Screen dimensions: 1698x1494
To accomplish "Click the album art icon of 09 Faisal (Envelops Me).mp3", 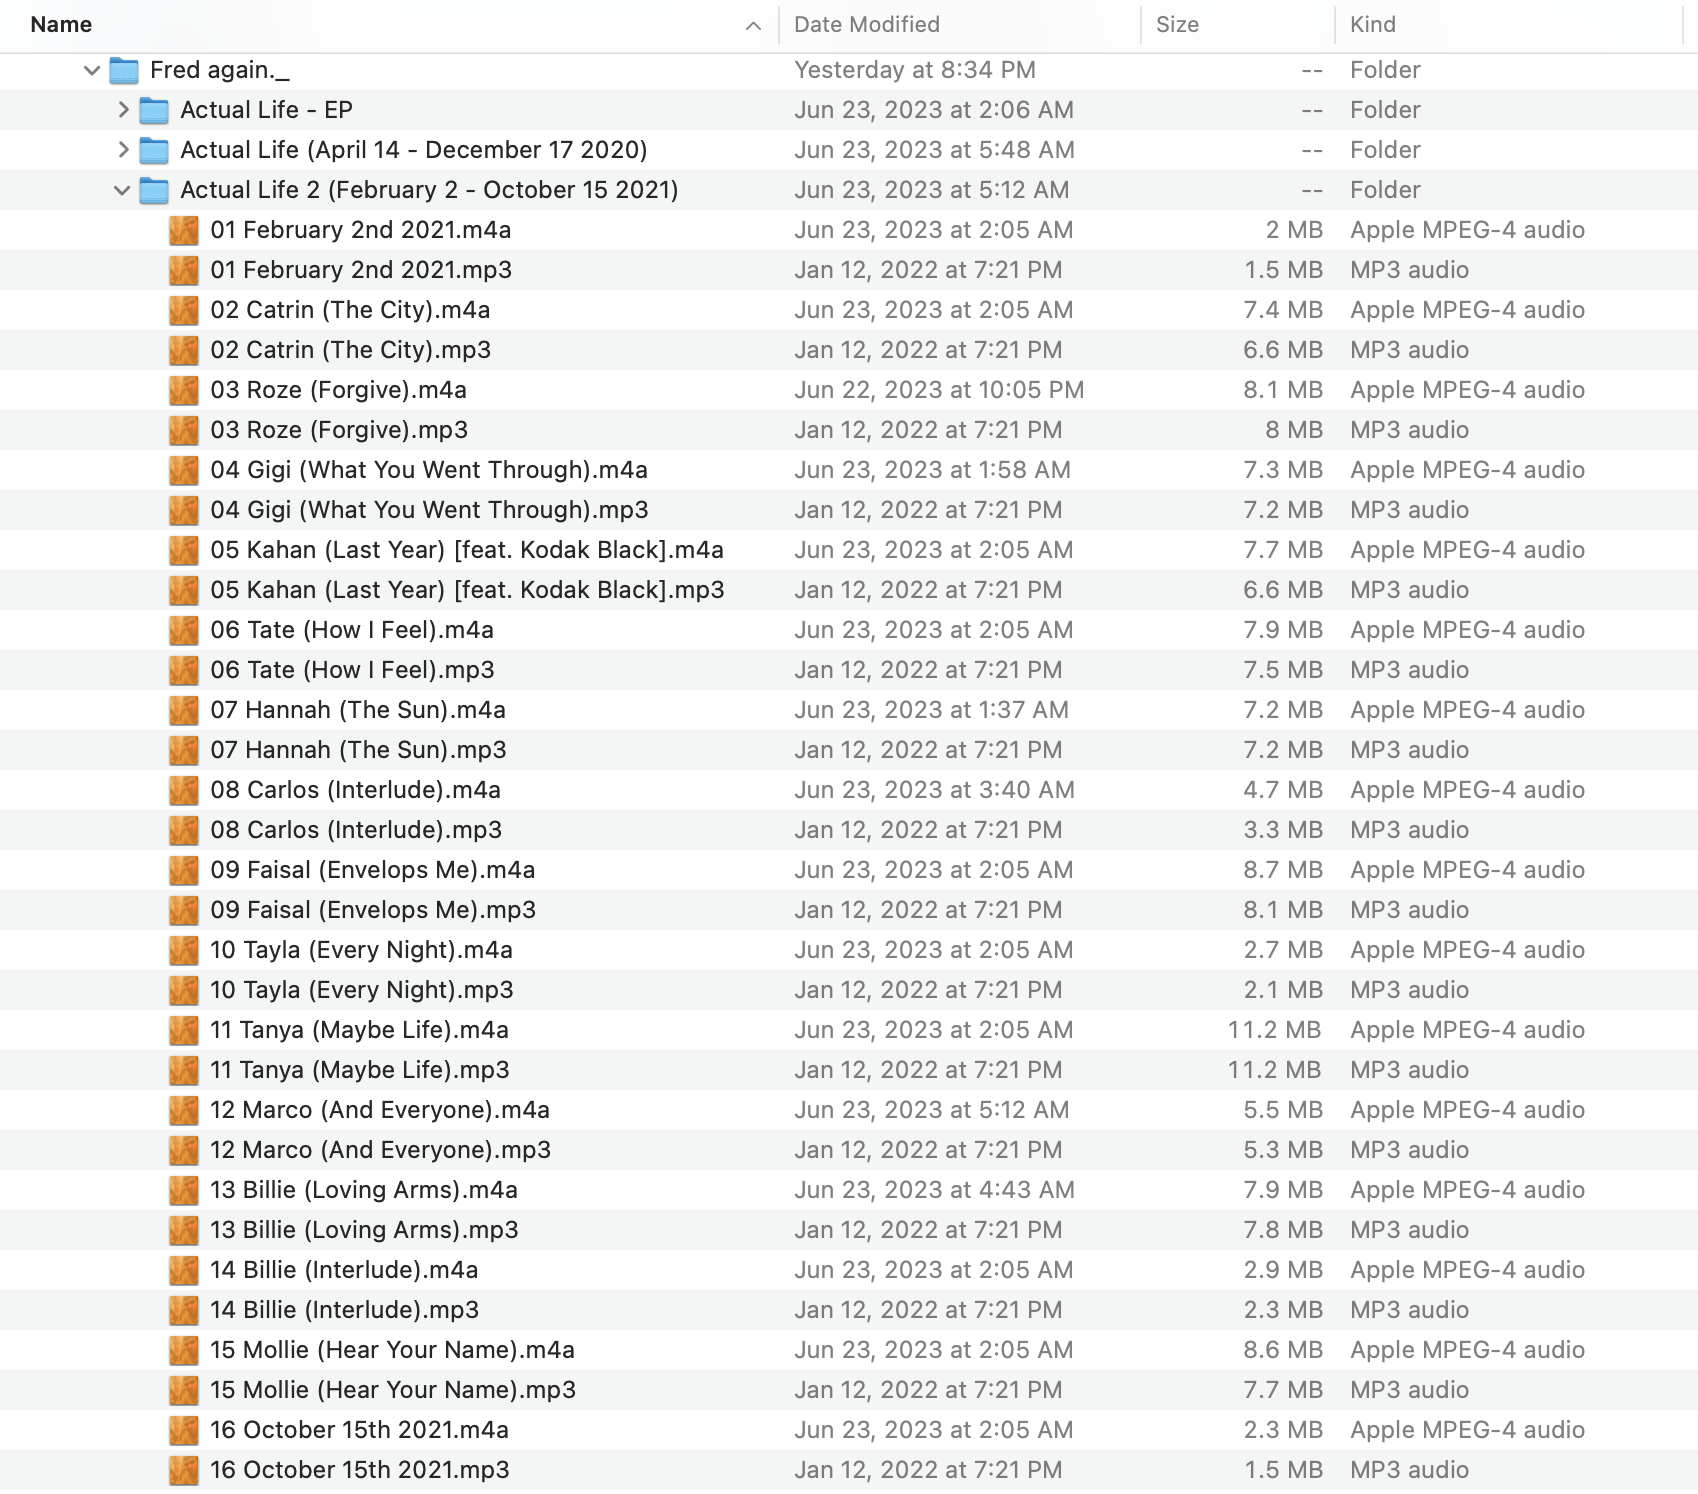I will tap(184, 910).
